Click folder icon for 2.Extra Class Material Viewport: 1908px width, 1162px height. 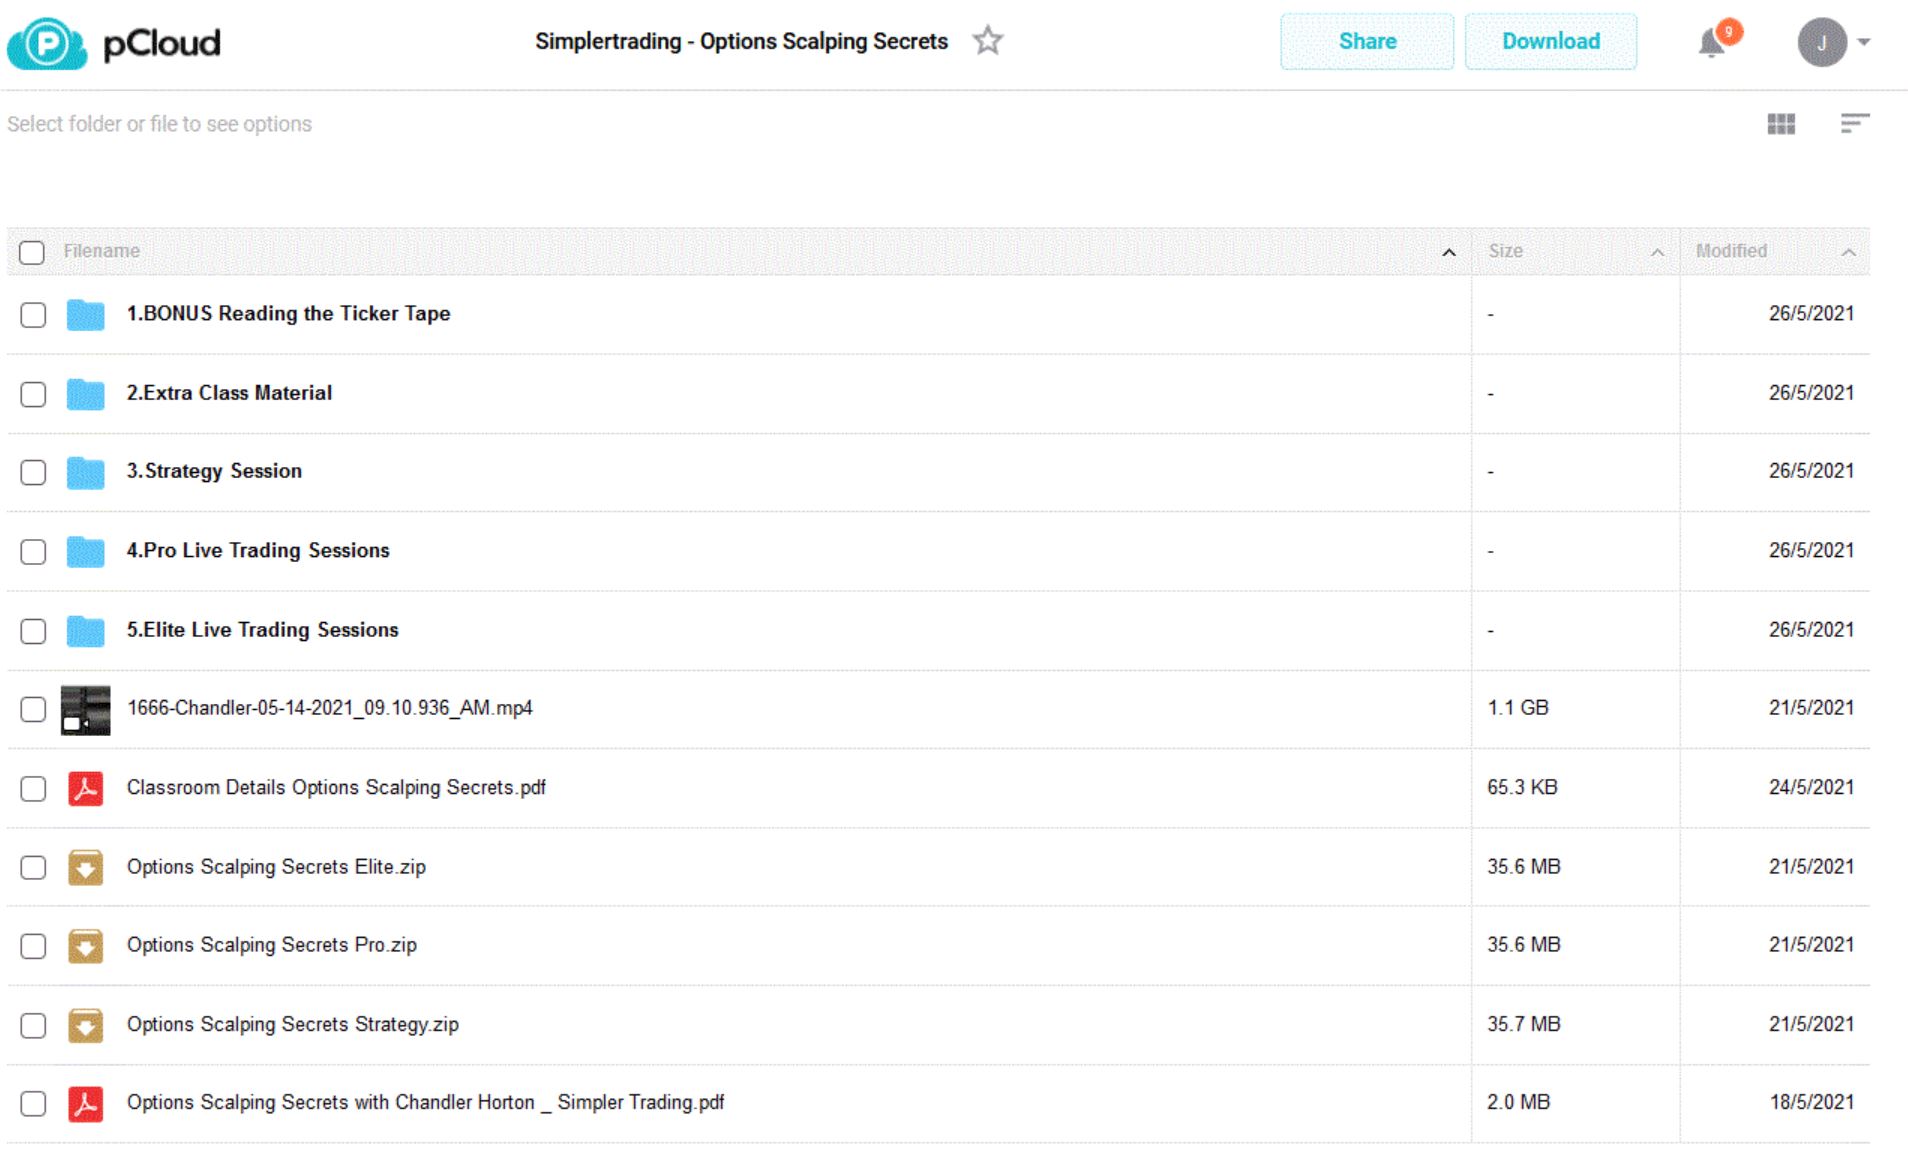(86, 394)
